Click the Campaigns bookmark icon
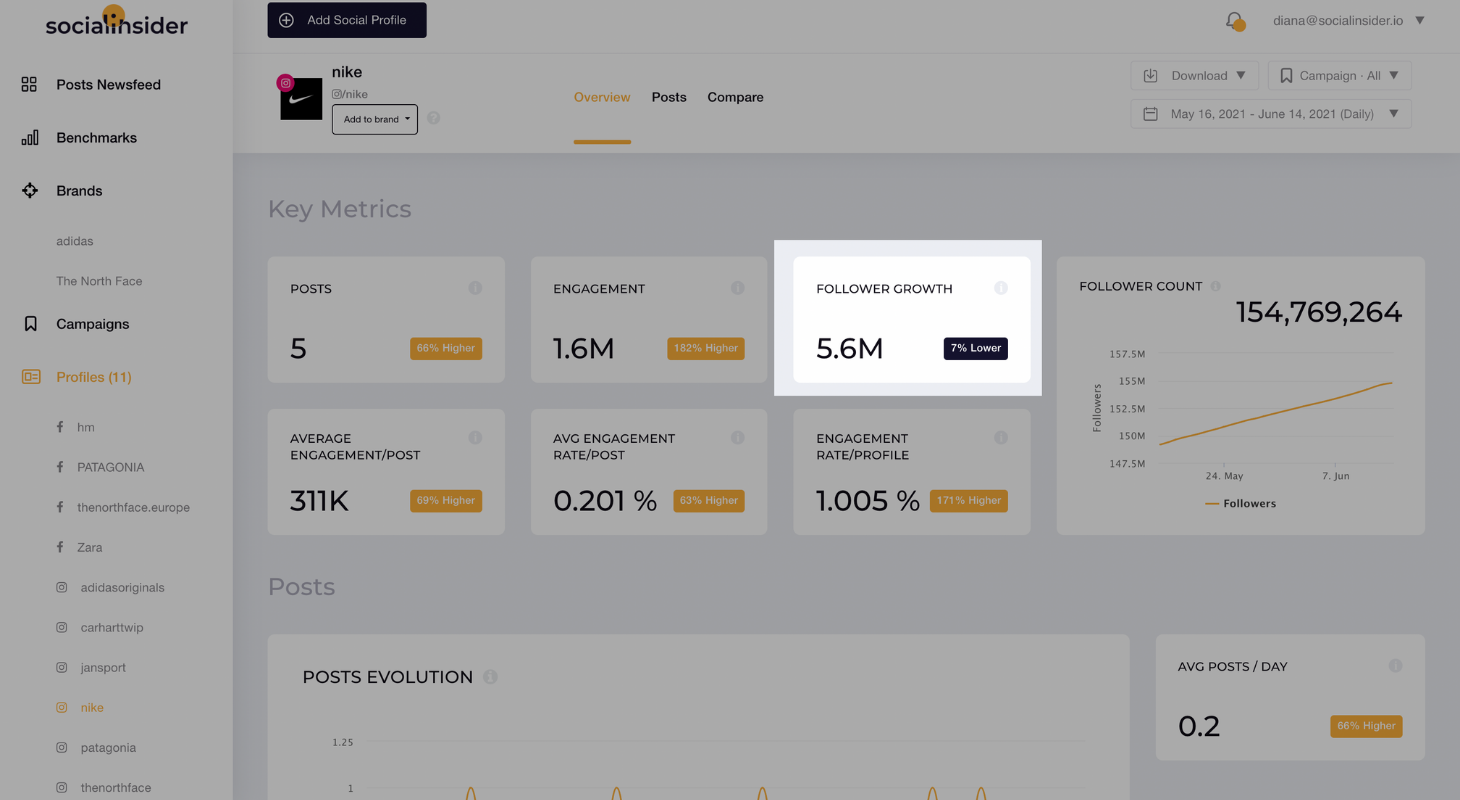 coord(30,324)
